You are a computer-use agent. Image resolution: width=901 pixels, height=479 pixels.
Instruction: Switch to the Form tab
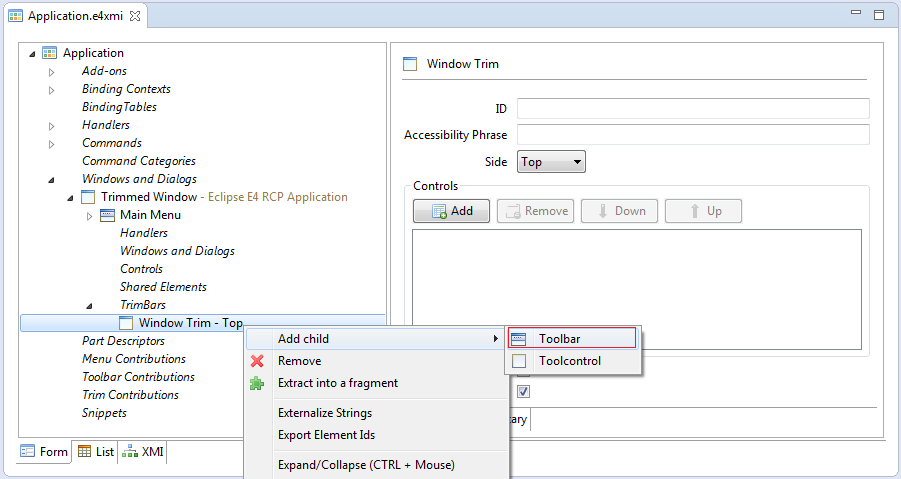pyautogui.click(x=44, y=451)
